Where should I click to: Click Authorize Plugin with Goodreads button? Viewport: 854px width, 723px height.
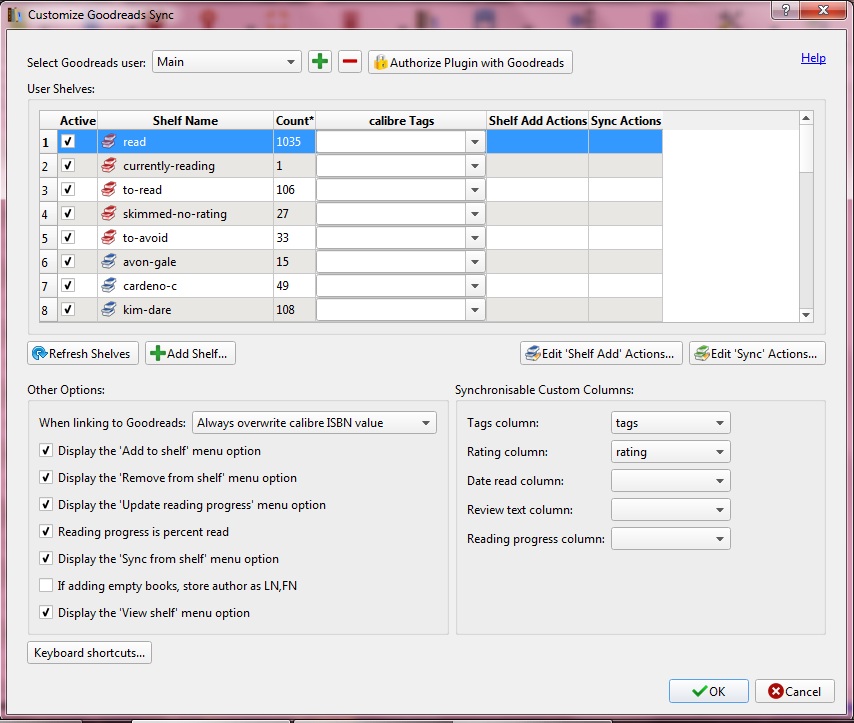point(470,62)
